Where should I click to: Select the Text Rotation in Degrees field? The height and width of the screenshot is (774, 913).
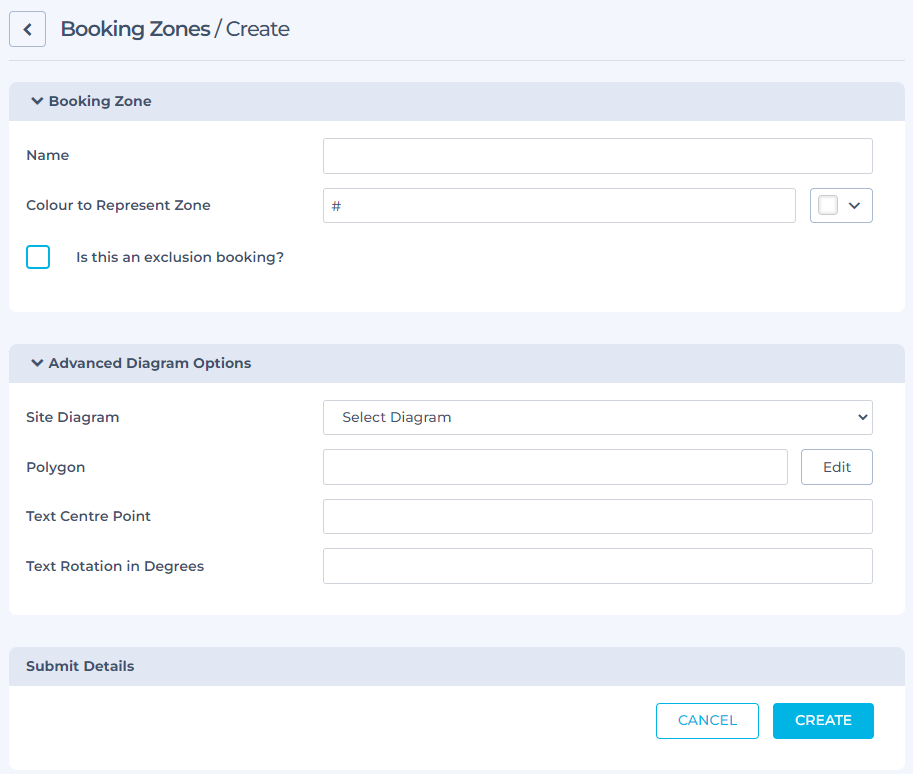597,566
